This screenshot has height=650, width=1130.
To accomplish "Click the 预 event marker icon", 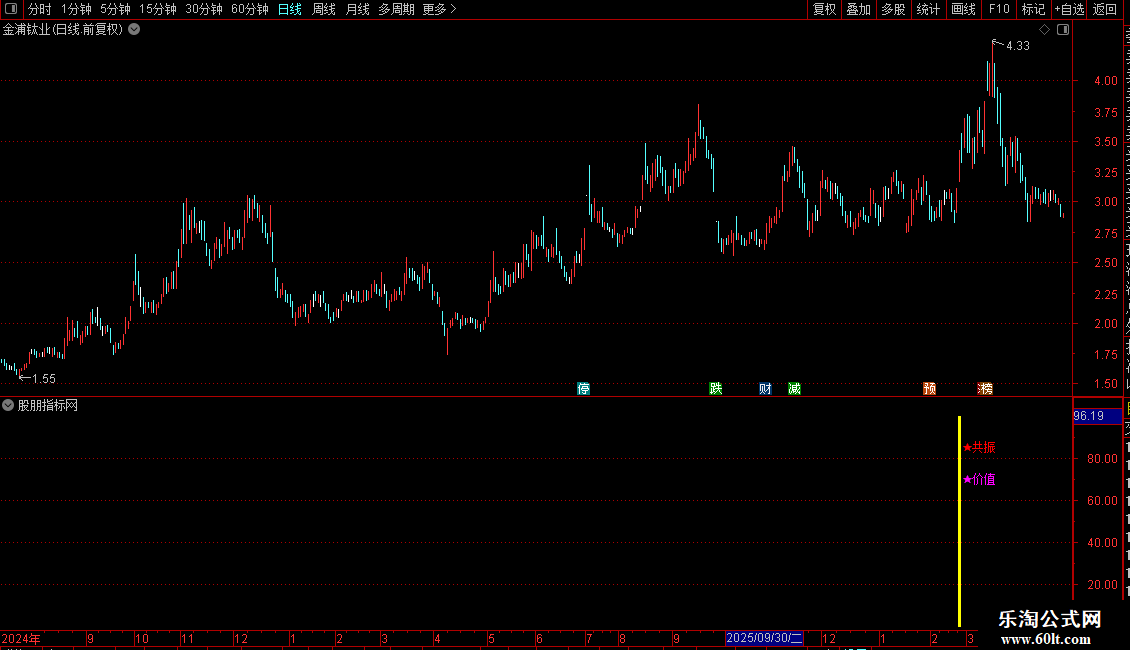I will (930, 388).
